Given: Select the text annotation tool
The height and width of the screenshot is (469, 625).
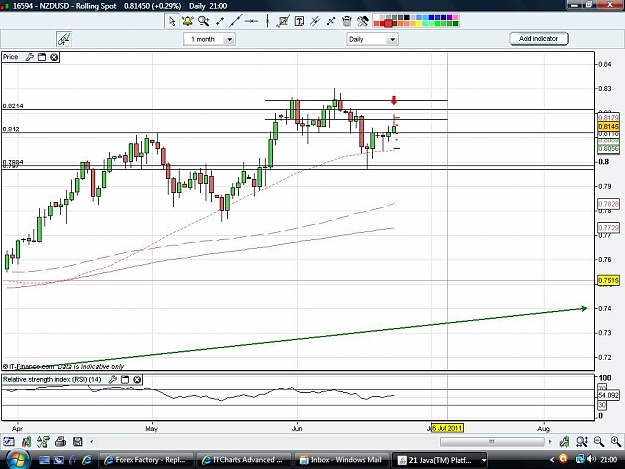Looking at the screenshot, I should pos(299,21).
